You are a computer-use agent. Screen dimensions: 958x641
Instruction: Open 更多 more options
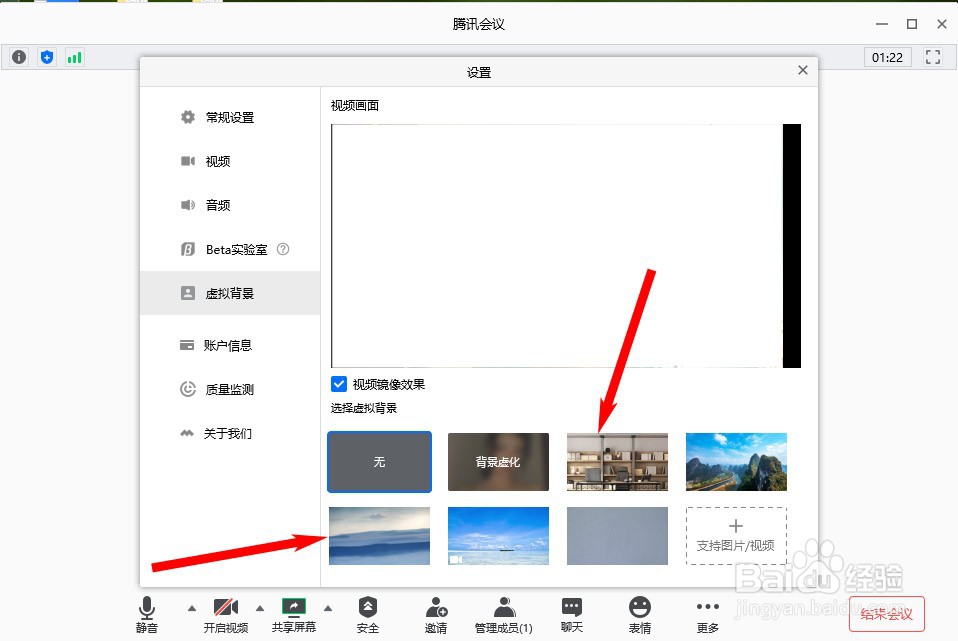[x=708, y=615]
